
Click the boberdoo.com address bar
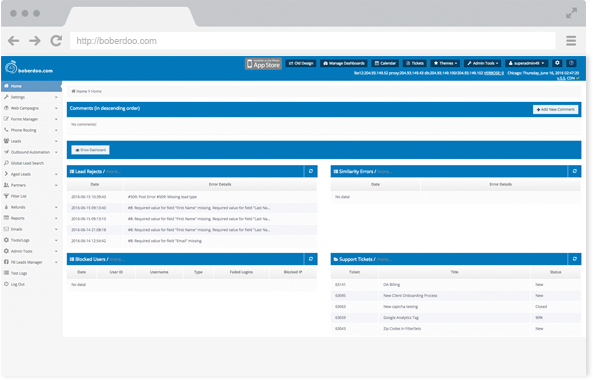point(313,41)
